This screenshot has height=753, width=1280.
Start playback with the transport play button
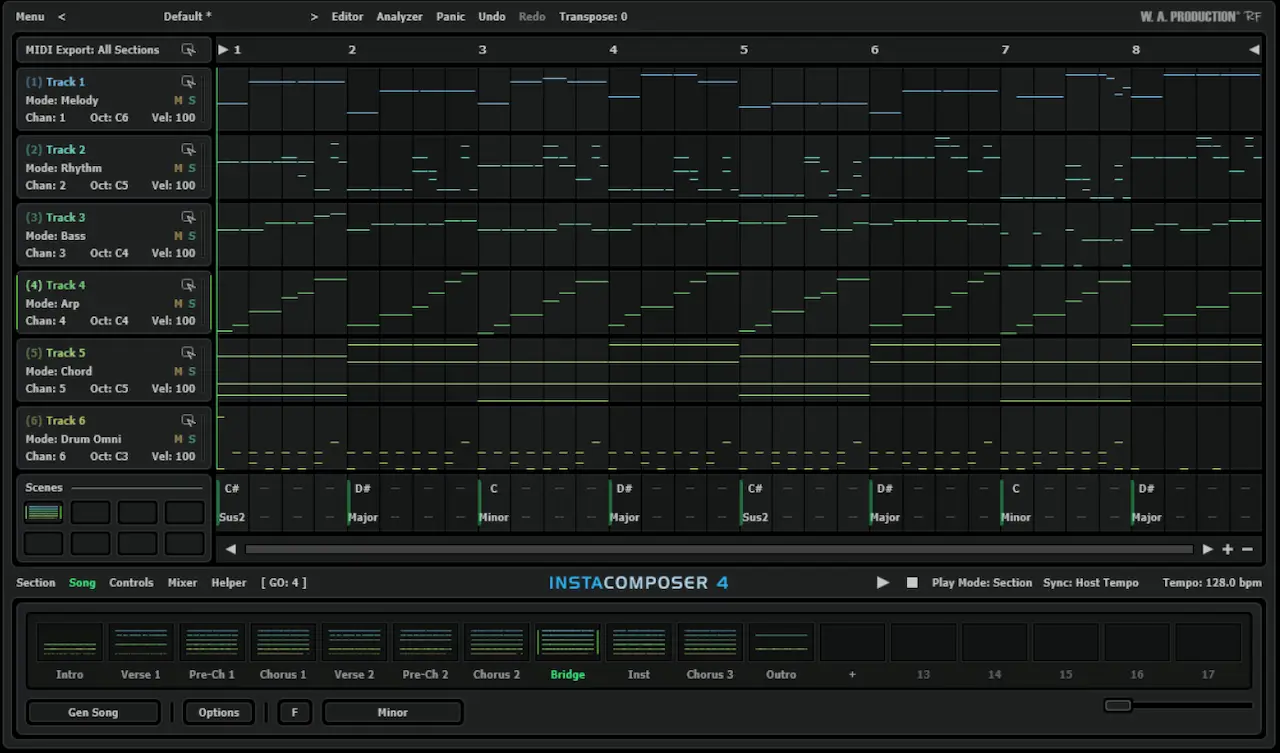tap(883, 582)
